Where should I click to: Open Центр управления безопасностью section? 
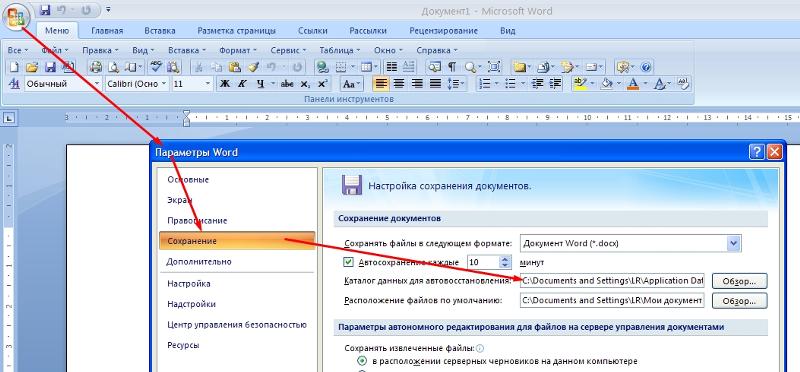(x=237, y=325)
